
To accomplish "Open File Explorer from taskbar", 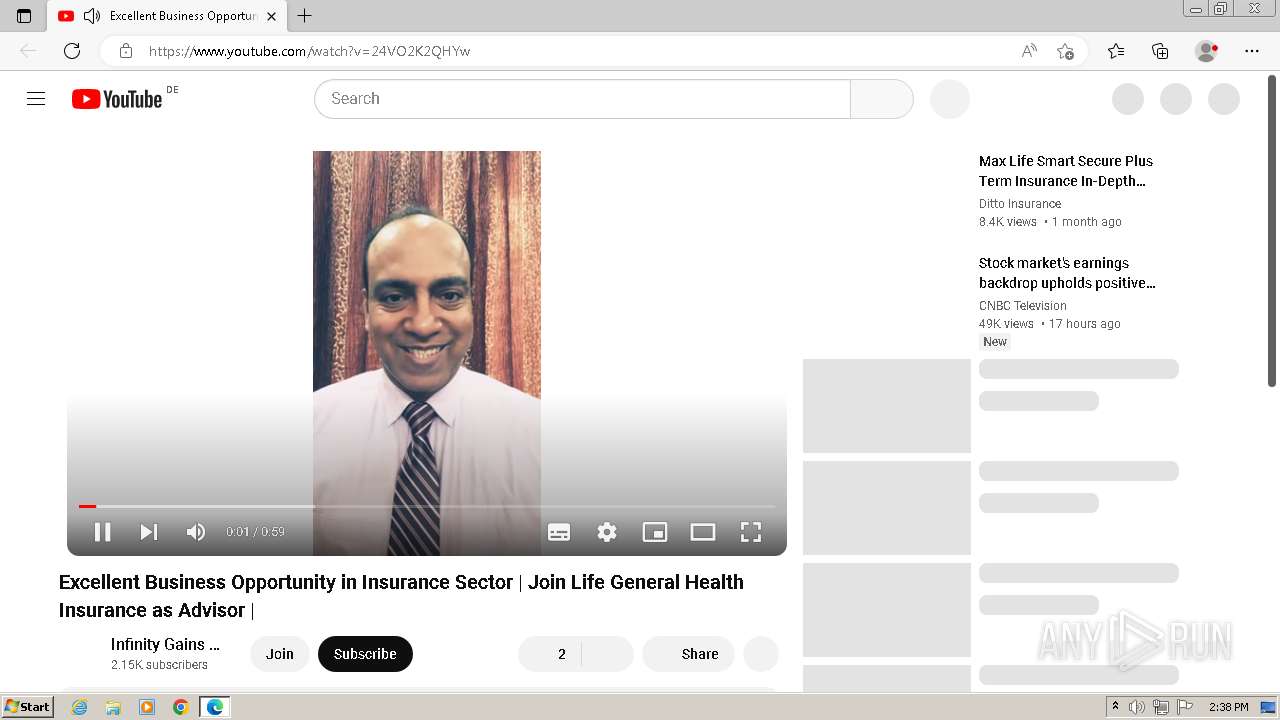I will pyautogui.click(x=113, y=707).
